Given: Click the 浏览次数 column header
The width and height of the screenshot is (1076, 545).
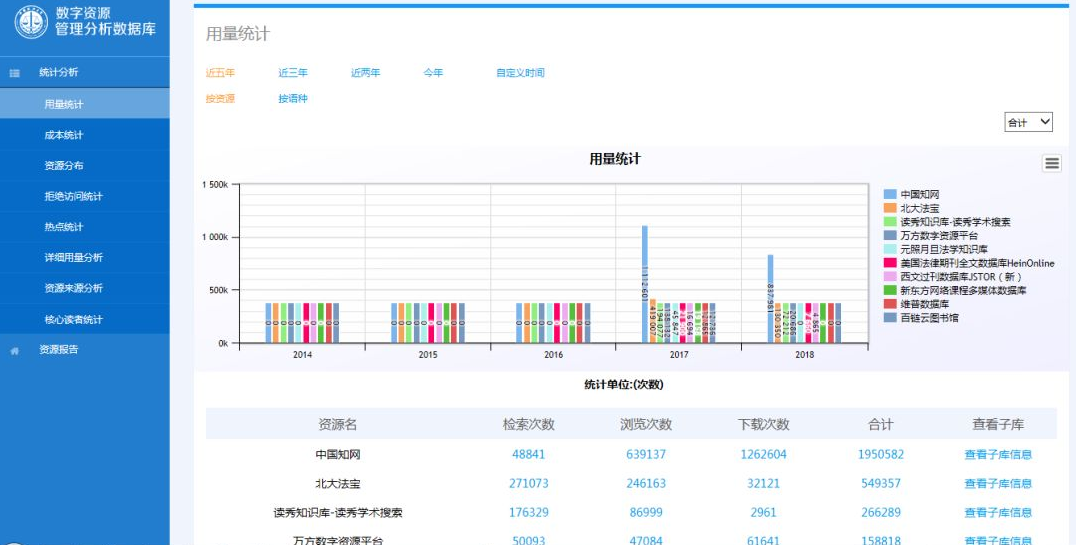Looking at the screenshot, I should 646,424.
